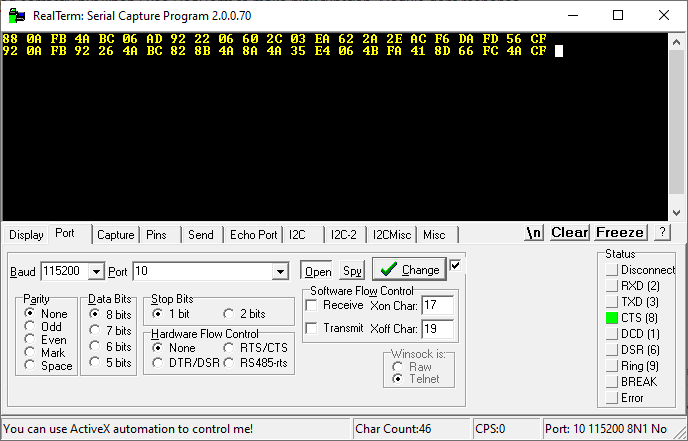Select 7 bits data bits
Viewport: 688px width, 441px height.
[x=110, y=330]
